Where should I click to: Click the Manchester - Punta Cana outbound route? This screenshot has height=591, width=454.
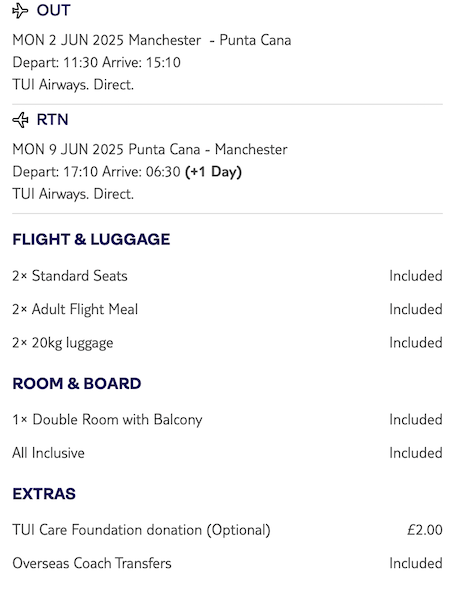tap(210, 40)
